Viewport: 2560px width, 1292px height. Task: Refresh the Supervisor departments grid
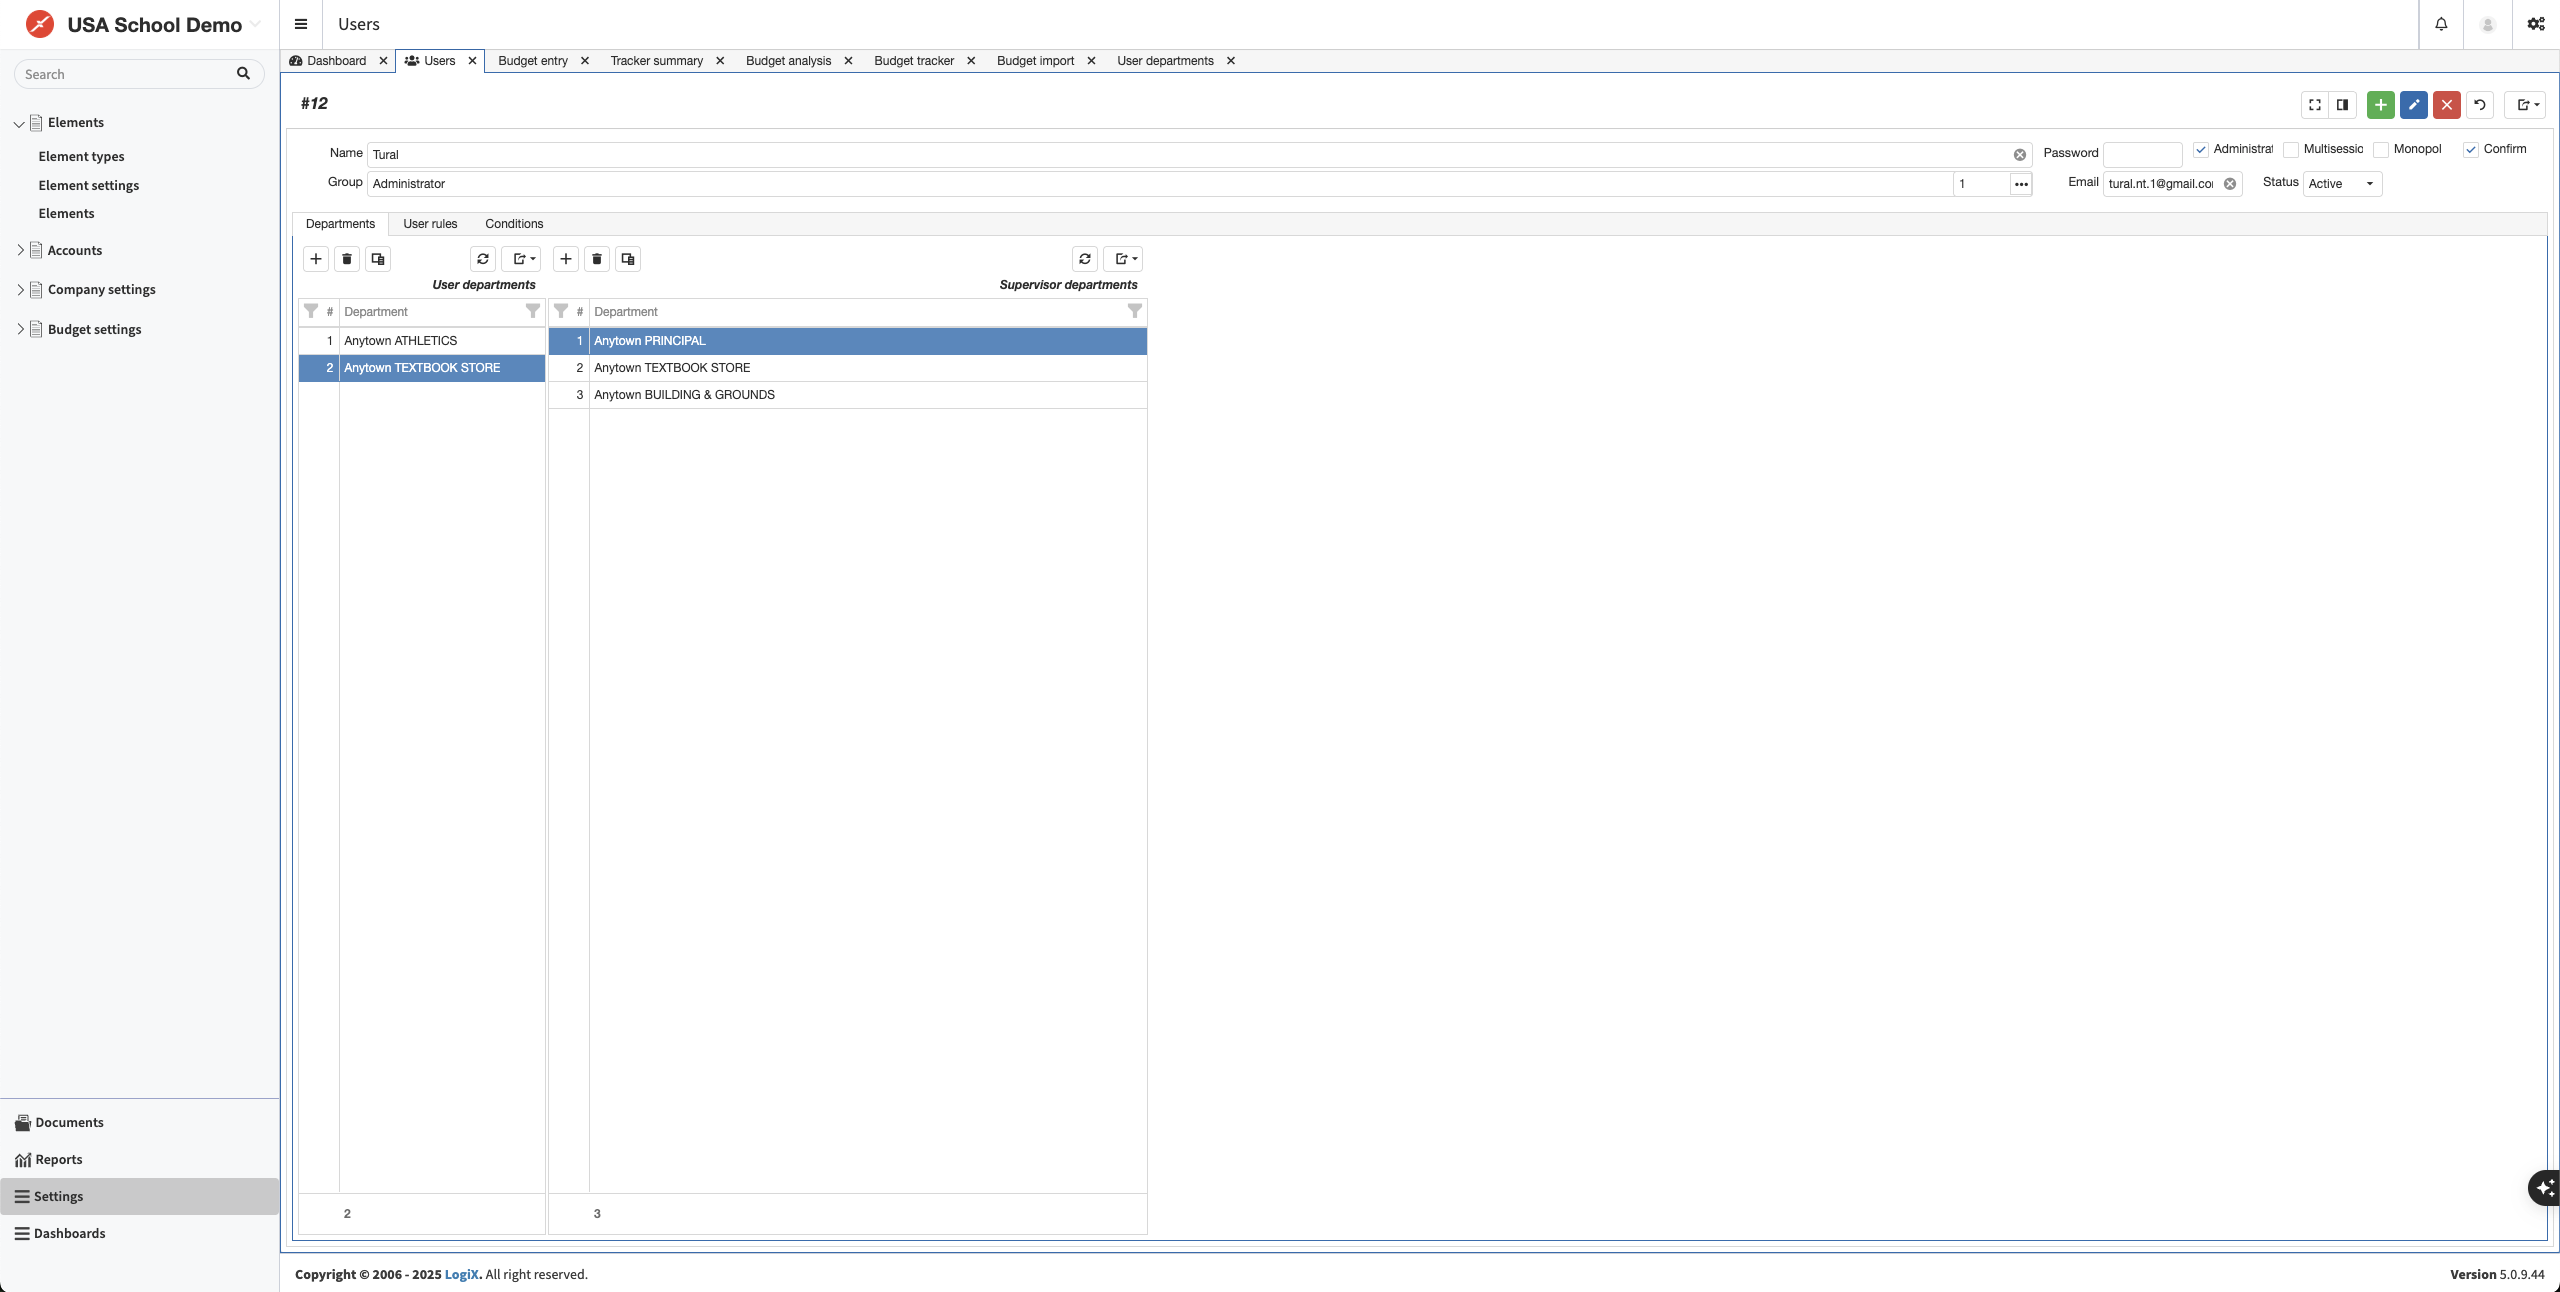(x=1085, y=259)
